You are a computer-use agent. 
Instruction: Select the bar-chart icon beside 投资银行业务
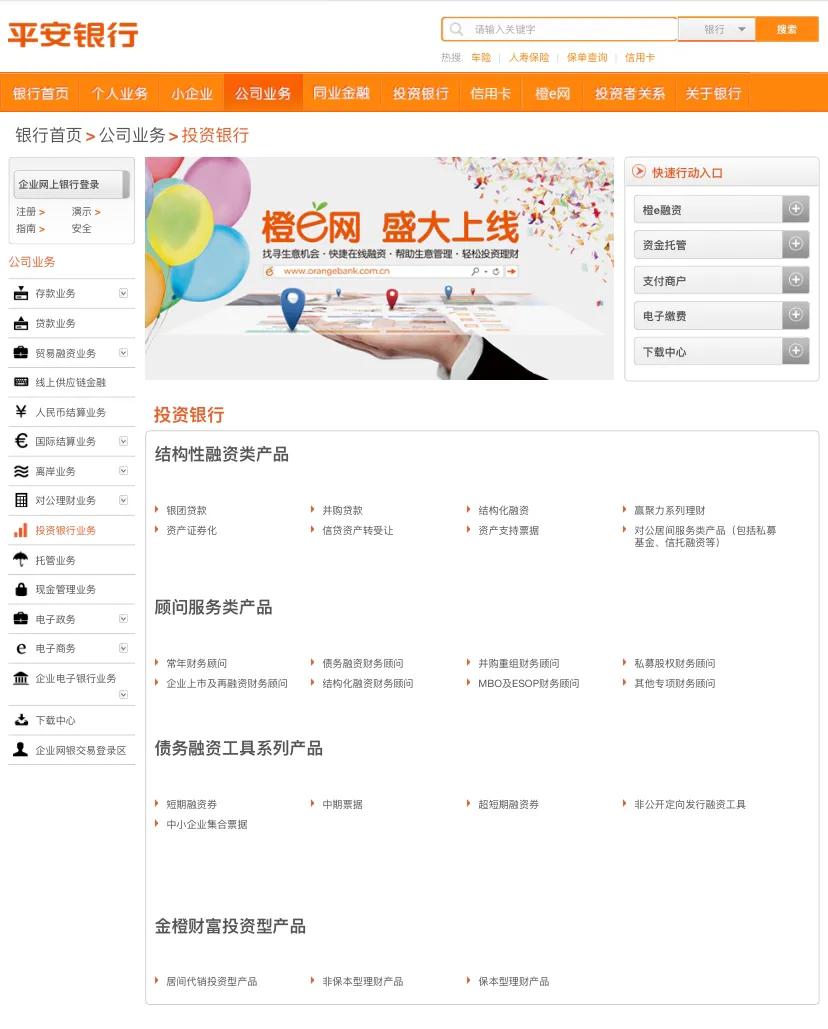[22, 530]
